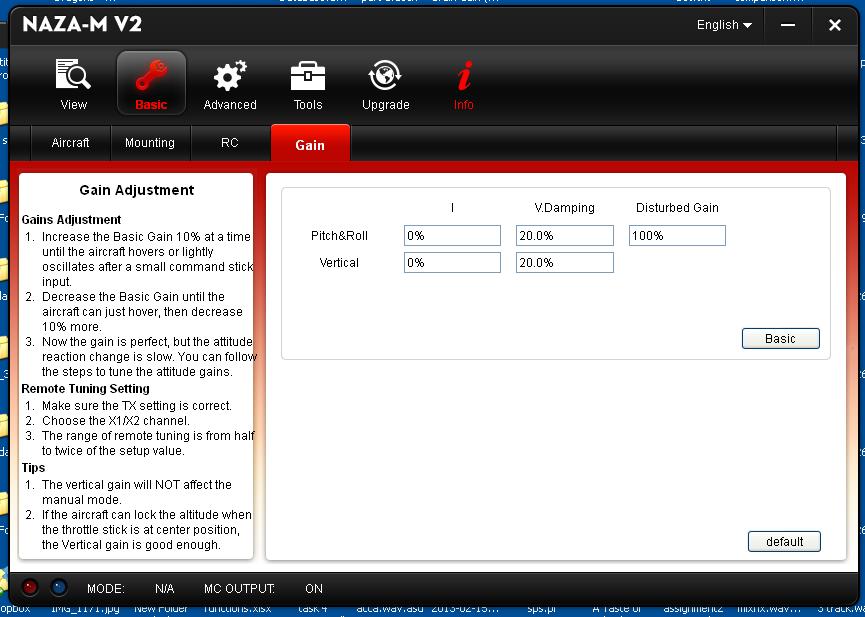865x617 pixels.
Task: Click the red status indicator light
Action: click(30, 588)
